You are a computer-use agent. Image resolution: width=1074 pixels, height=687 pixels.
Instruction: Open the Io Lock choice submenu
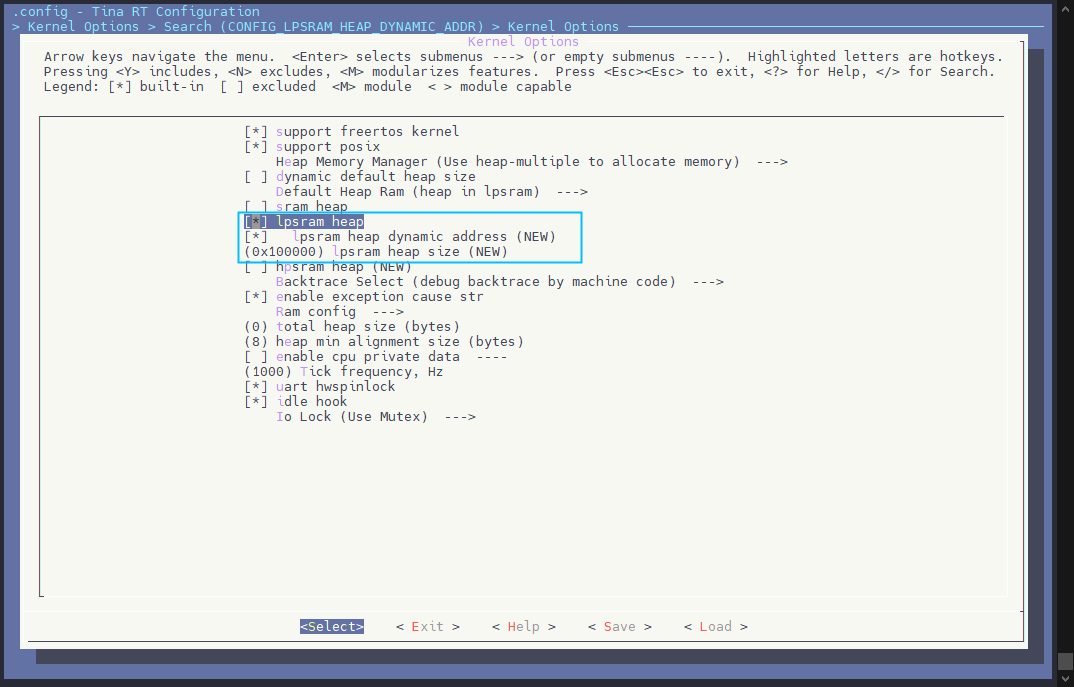point(375,417)
